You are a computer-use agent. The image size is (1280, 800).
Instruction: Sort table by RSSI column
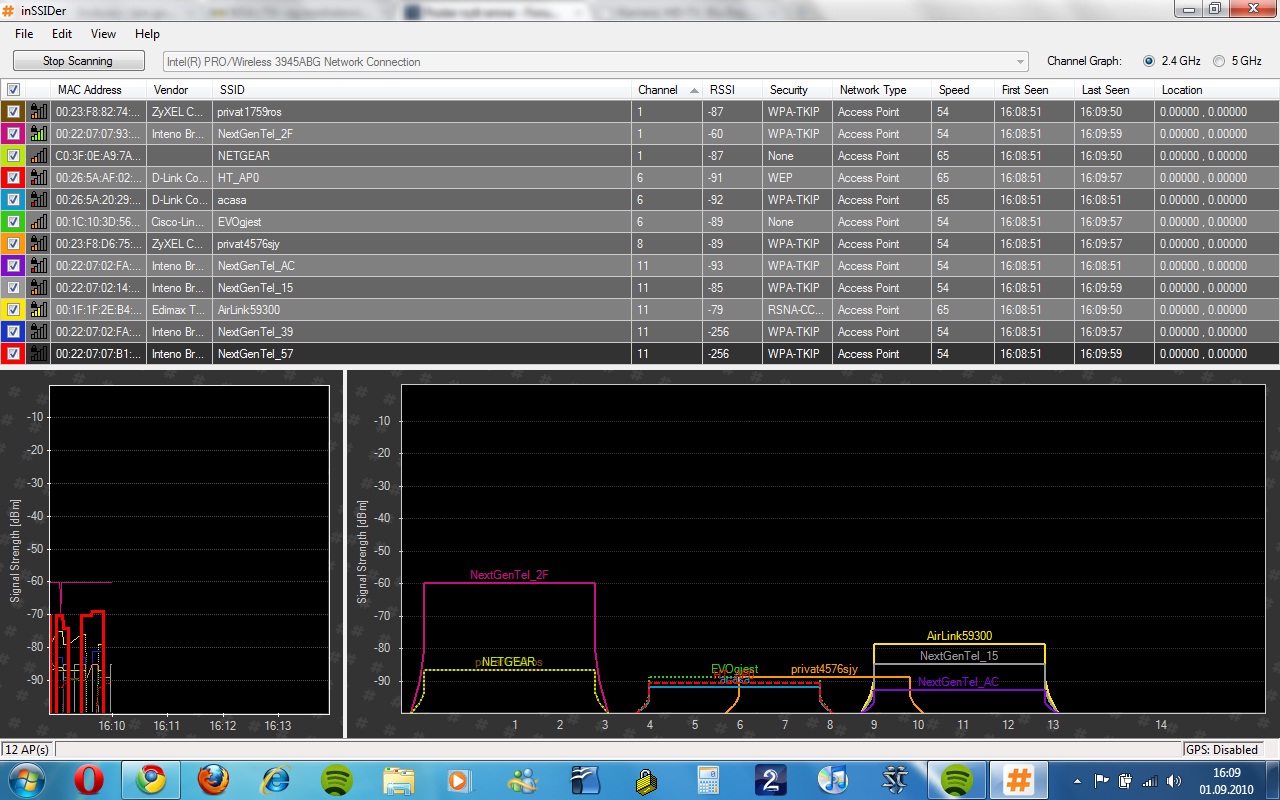[732, 90]
